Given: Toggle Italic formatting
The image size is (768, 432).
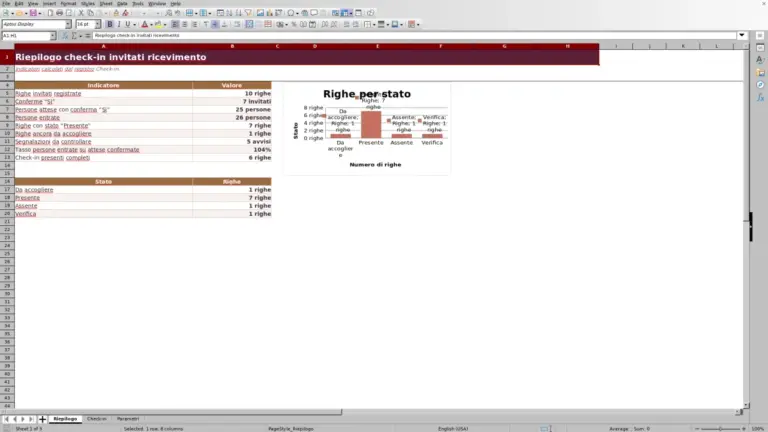Looking at the screenshot, I should pyautogui.click(x=119, y=24).
